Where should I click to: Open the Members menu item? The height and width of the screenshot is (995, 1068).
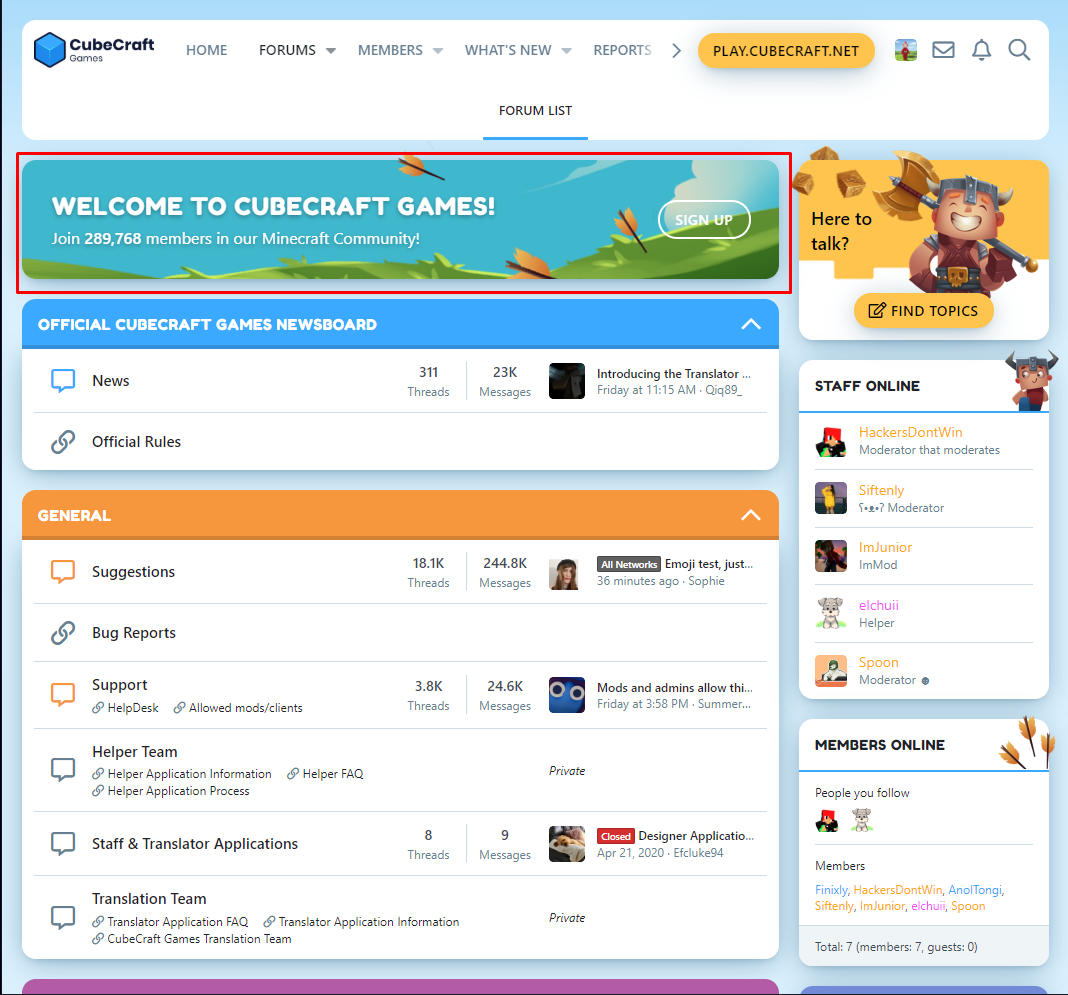(390, 50)
